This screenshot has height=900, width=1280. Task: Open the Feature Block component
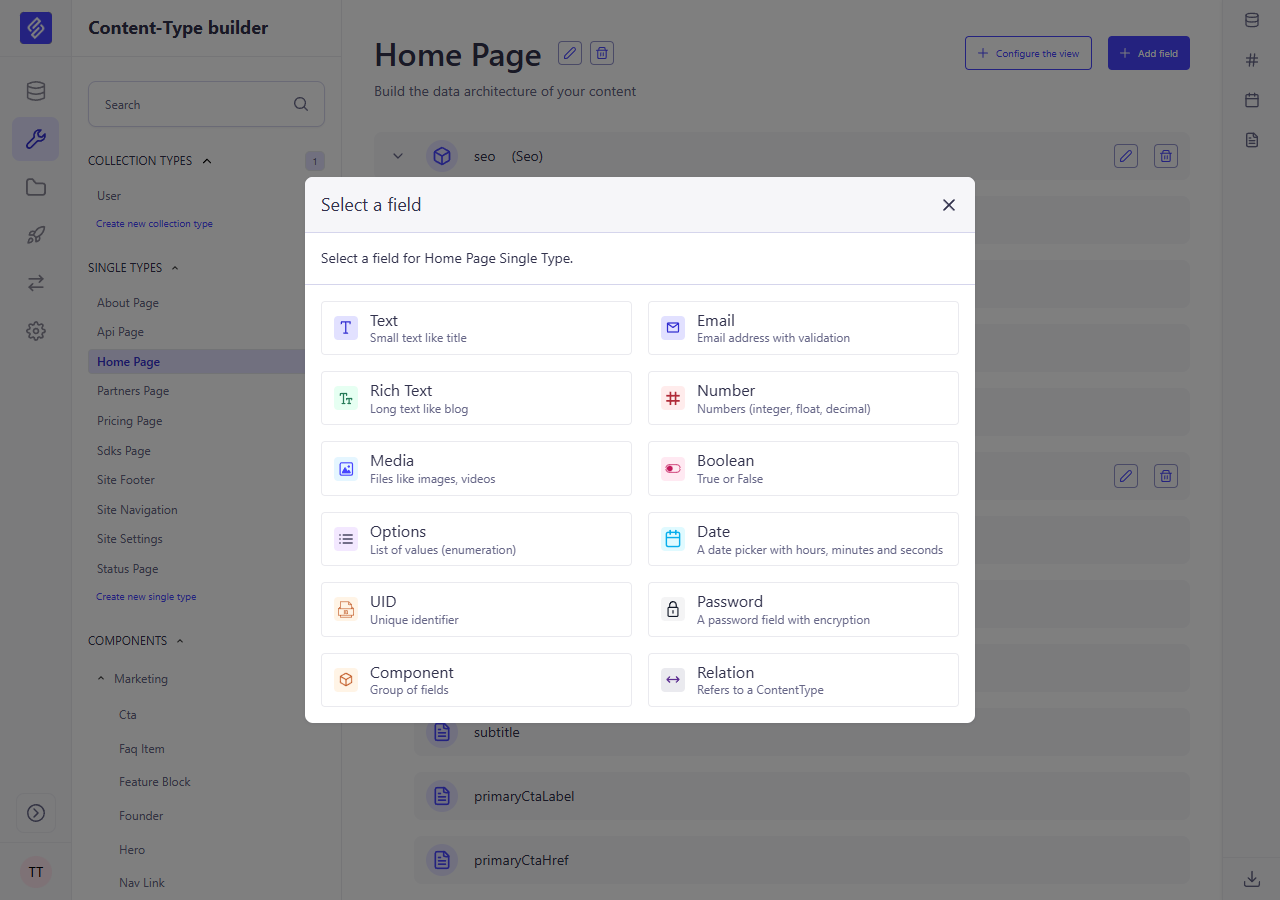pos(155,782)
